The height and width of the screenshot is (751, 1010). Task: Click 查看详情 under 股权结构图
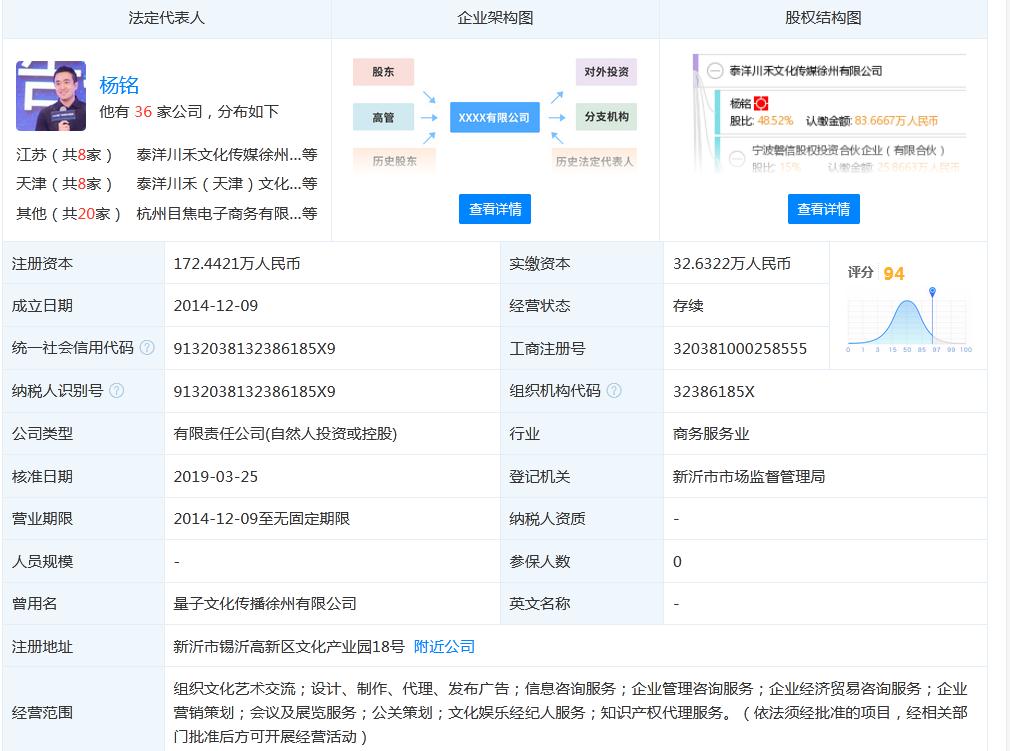(x=823, y=209)
